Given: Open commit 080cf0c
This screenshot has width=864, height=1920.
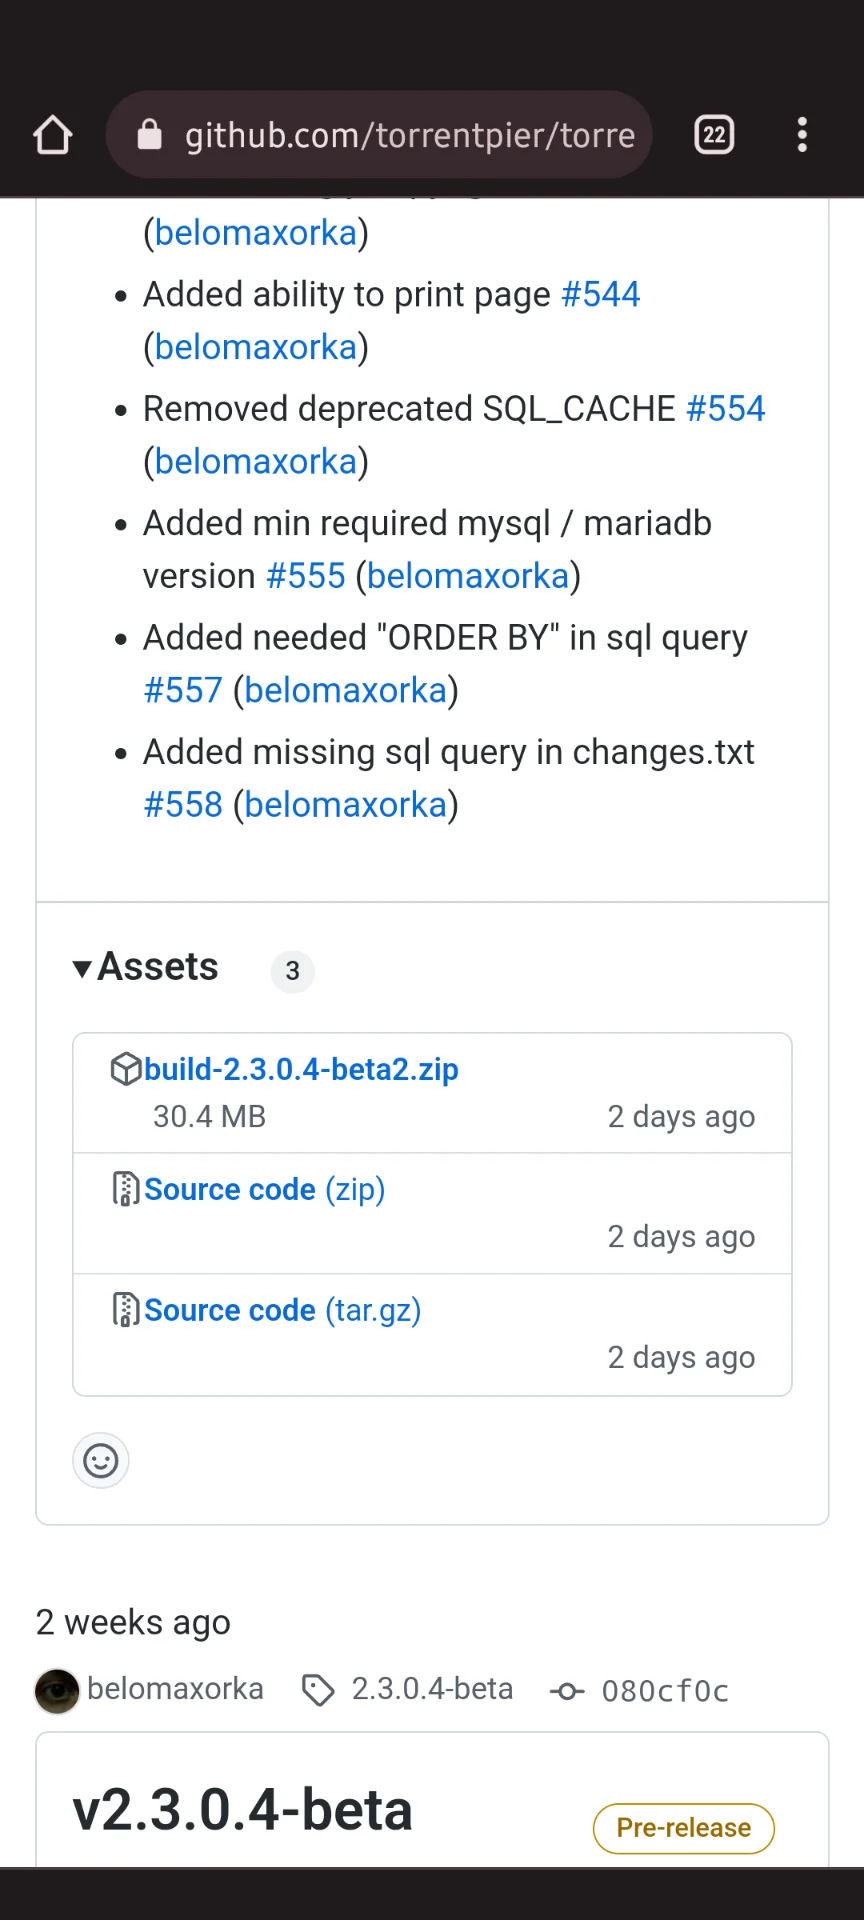Looking at the screenshot, I should (x=665, y=1691).
